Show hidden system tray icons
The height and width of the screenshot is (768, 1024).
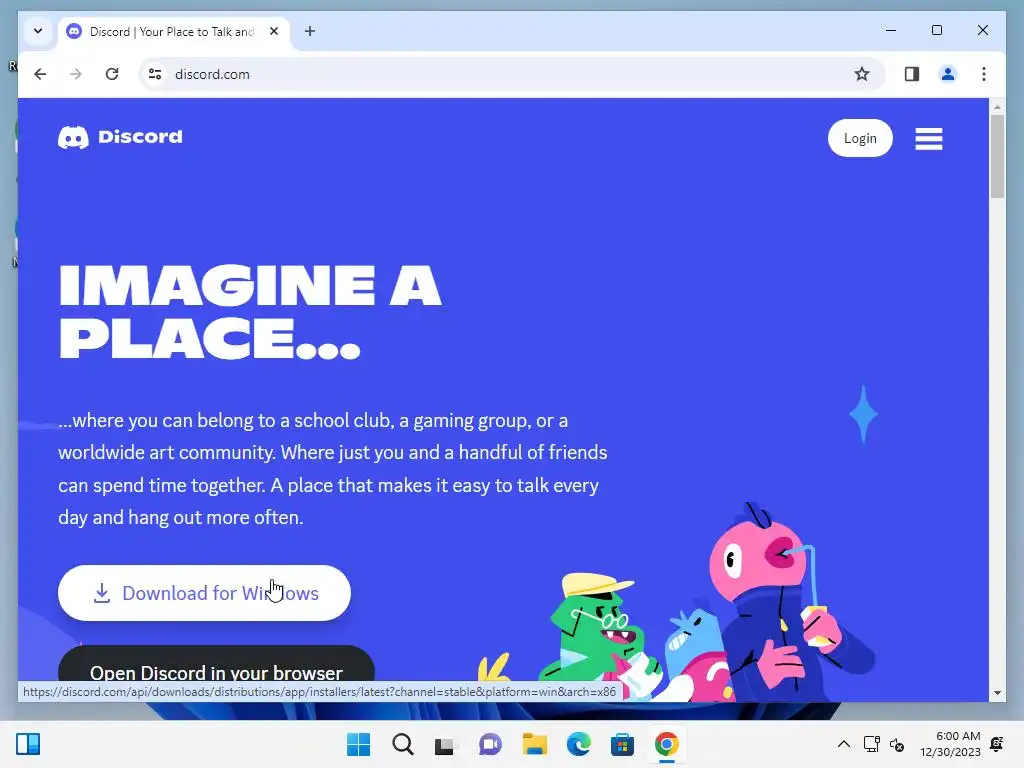[843, 744]
